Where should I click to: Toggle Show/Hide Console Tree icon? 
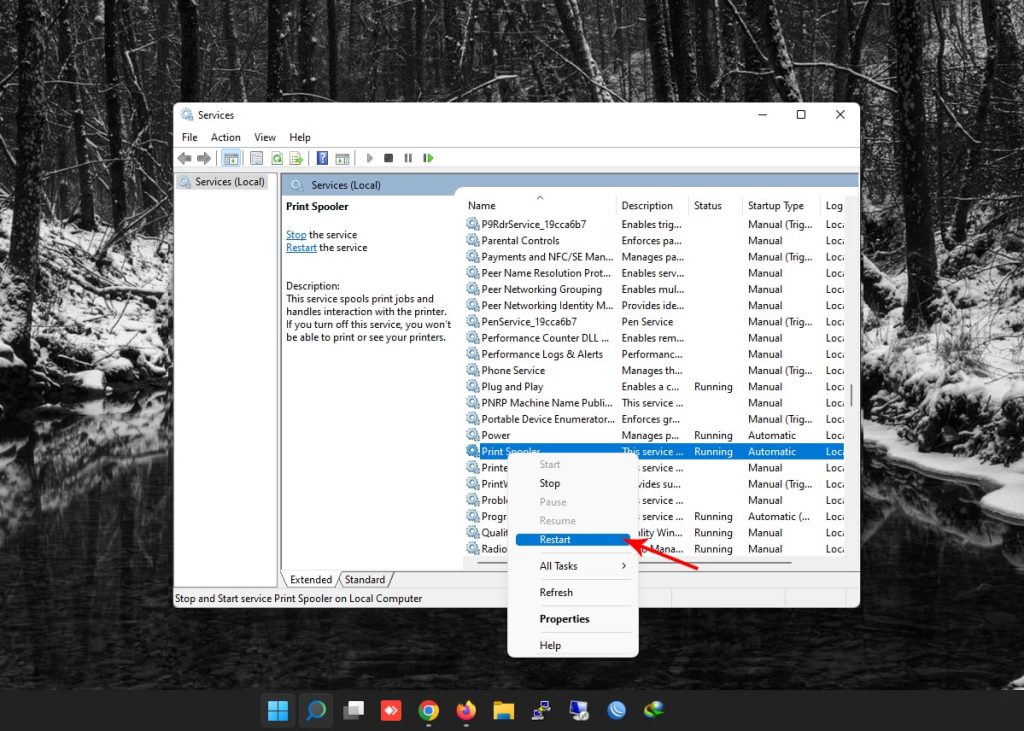click(231, 158)
